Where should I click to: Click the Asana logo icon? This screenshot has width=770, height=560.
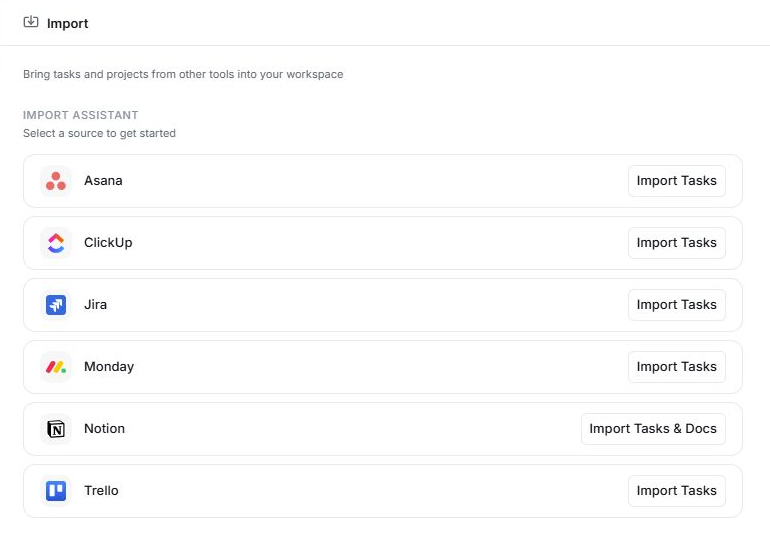[56, 181]
